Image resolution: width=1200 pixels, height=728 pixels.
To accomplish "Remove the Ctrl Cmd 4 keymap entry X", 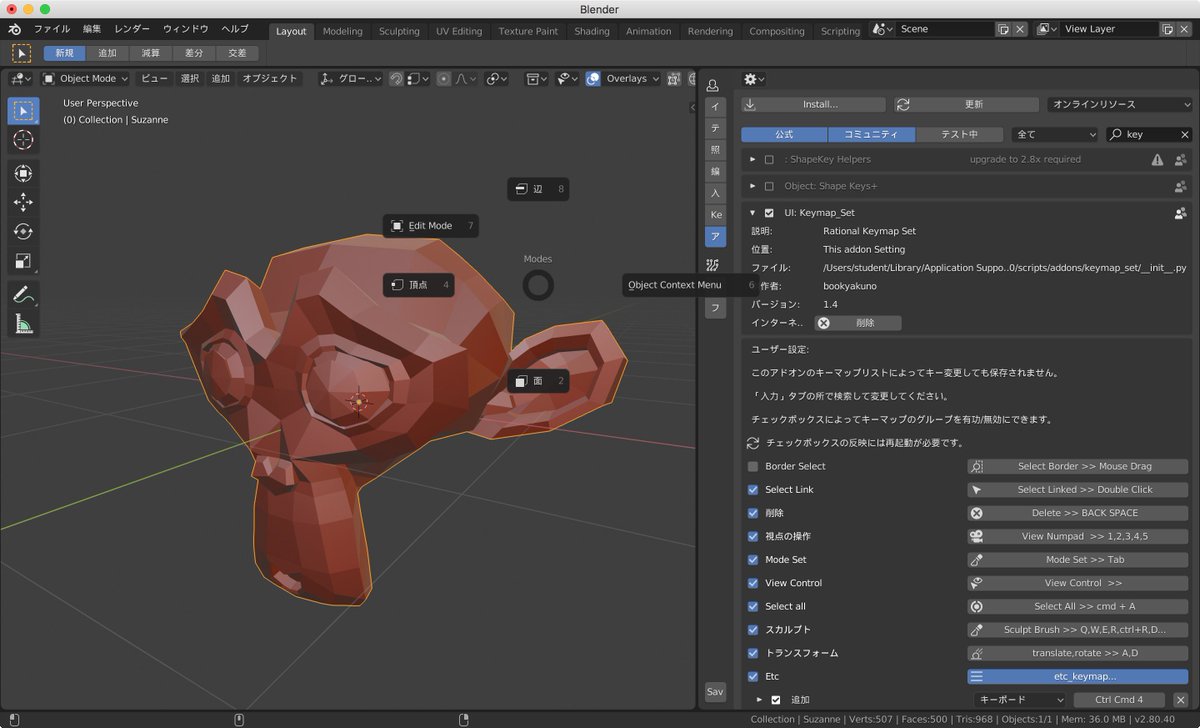I will pos(1180,700).
